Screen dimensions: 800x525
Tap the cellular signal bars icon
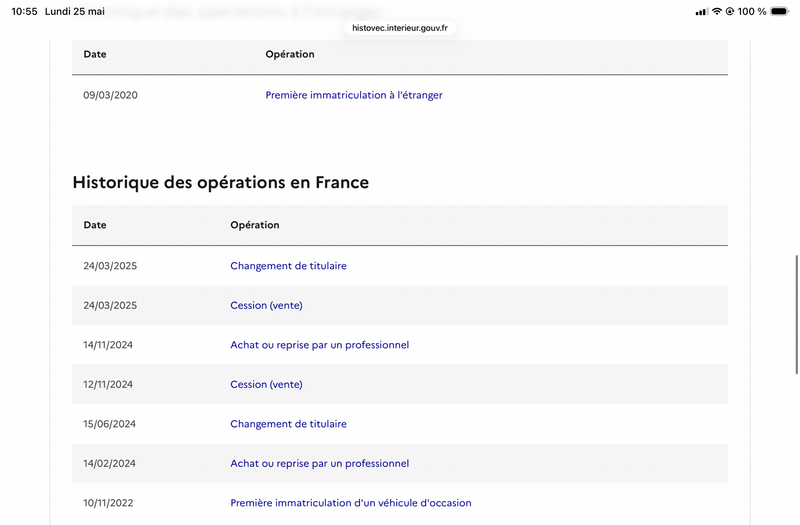[x=702, y=12]
